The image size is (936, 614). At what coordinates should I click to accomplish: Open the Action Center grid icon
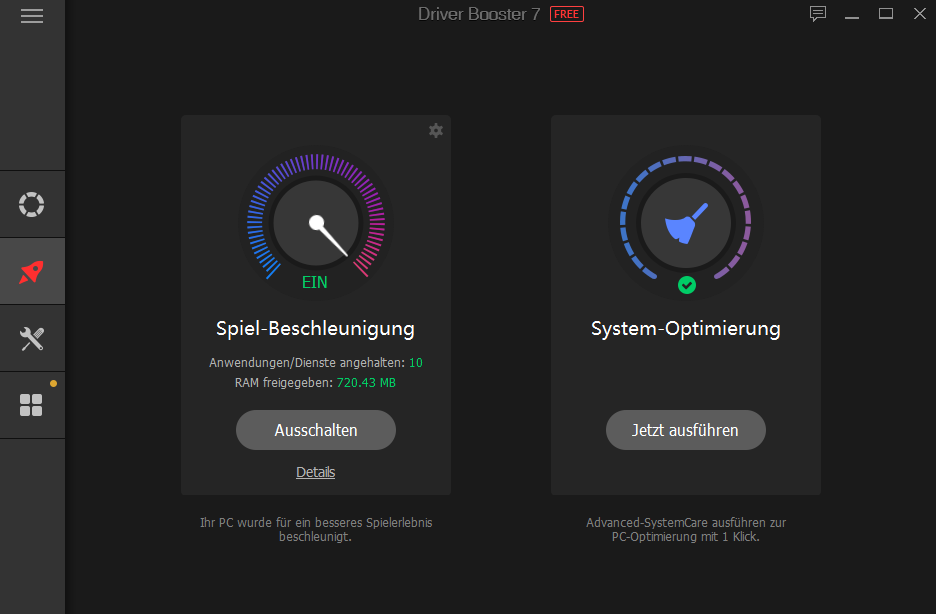click(31, 405)
